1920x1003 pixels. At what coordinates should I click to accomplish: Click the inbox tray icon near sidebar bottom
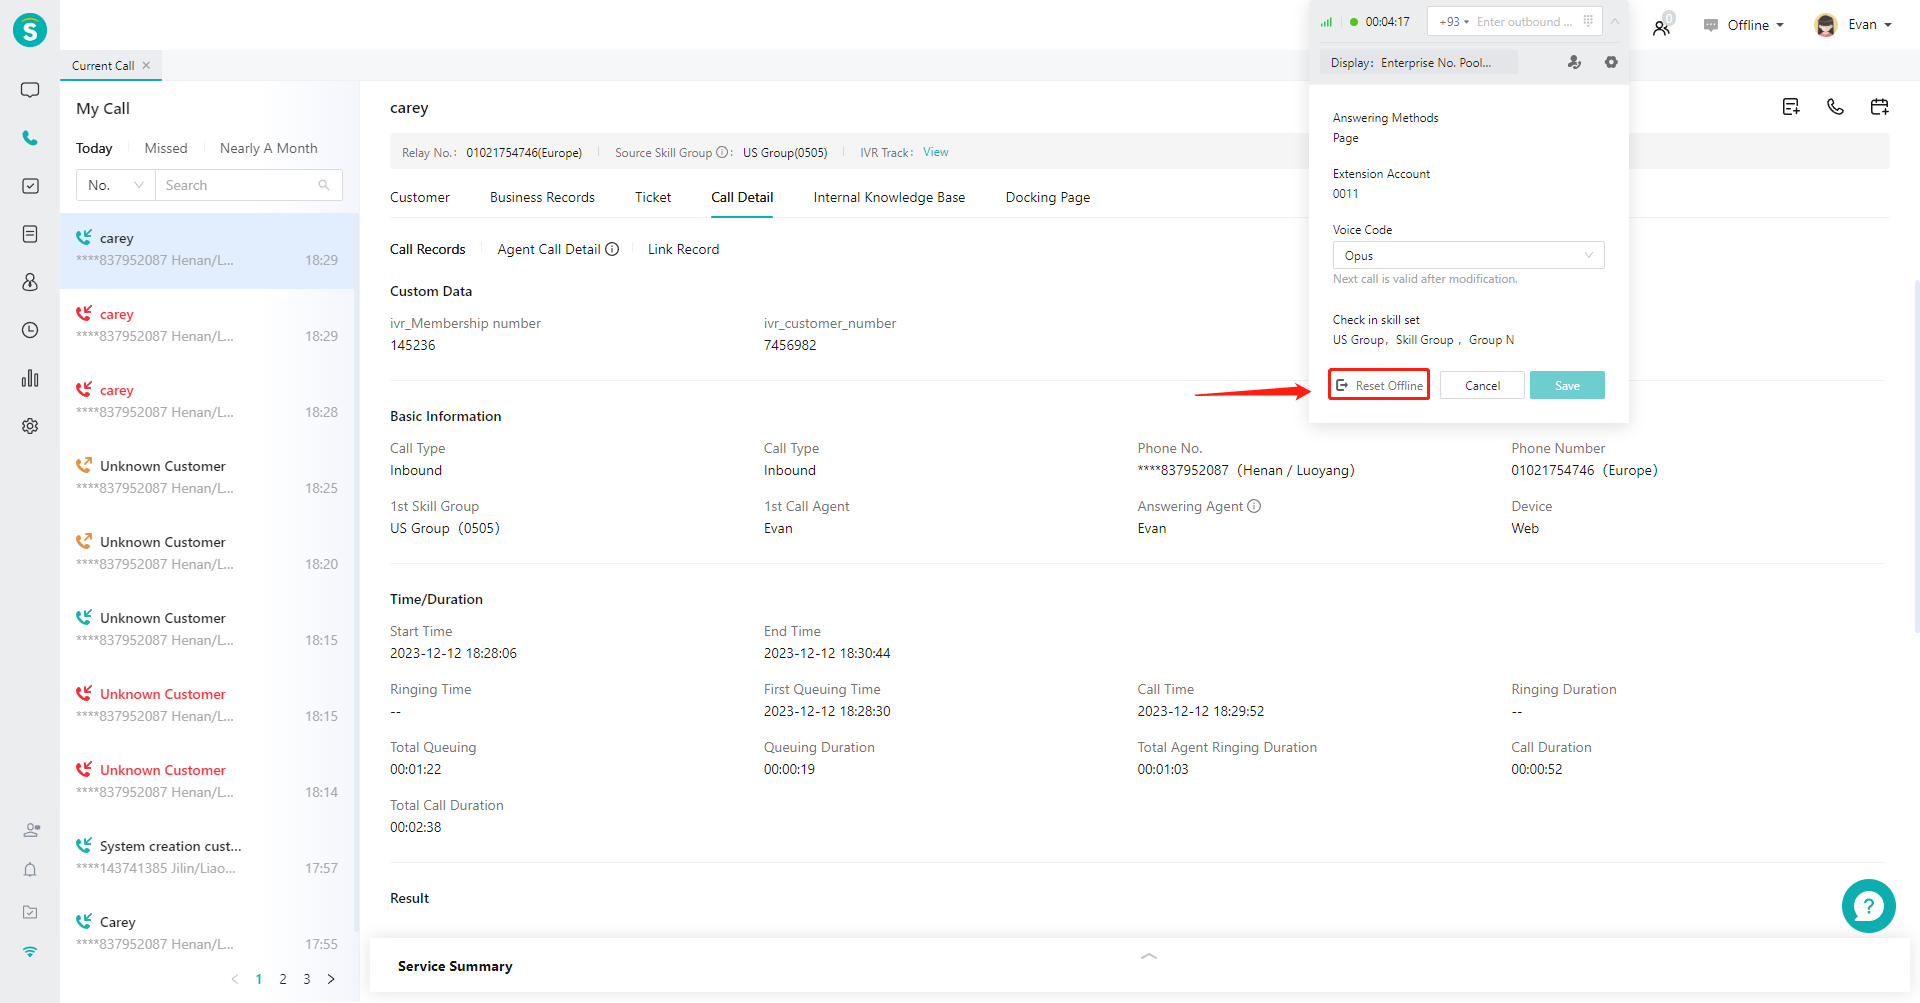tap(30, 912)
